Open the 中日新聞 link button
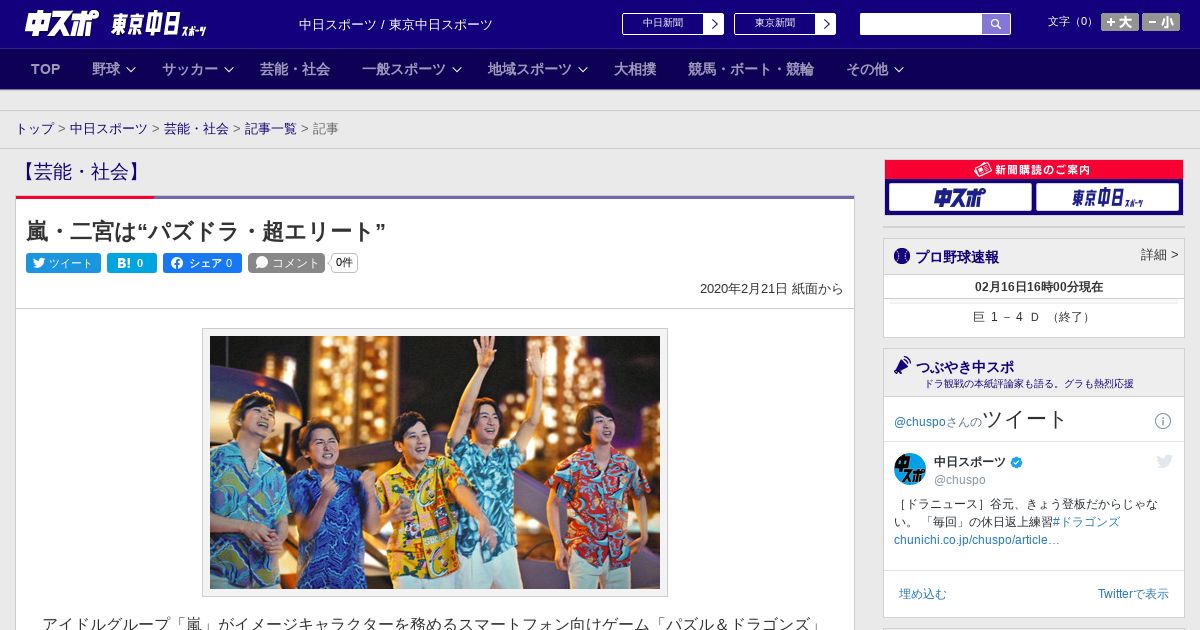 click(663, 24)
